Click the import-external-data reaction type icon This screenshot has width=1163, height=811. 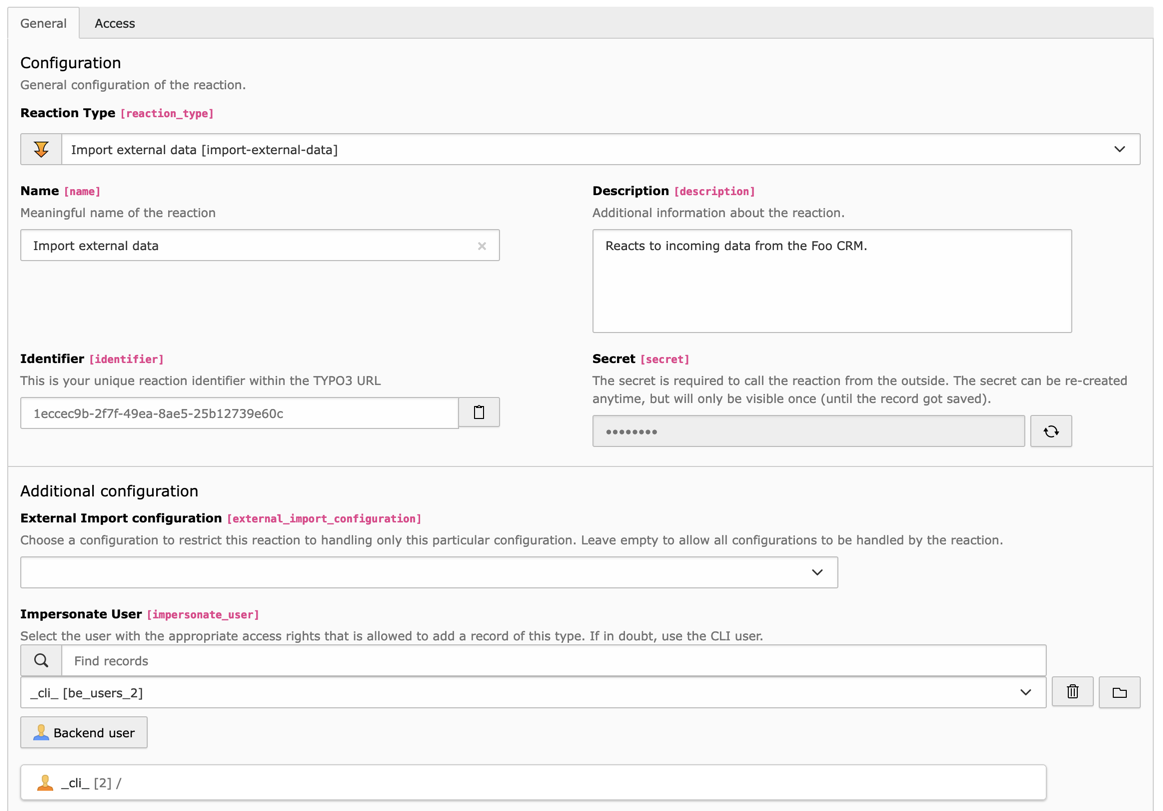coord(41,150)
